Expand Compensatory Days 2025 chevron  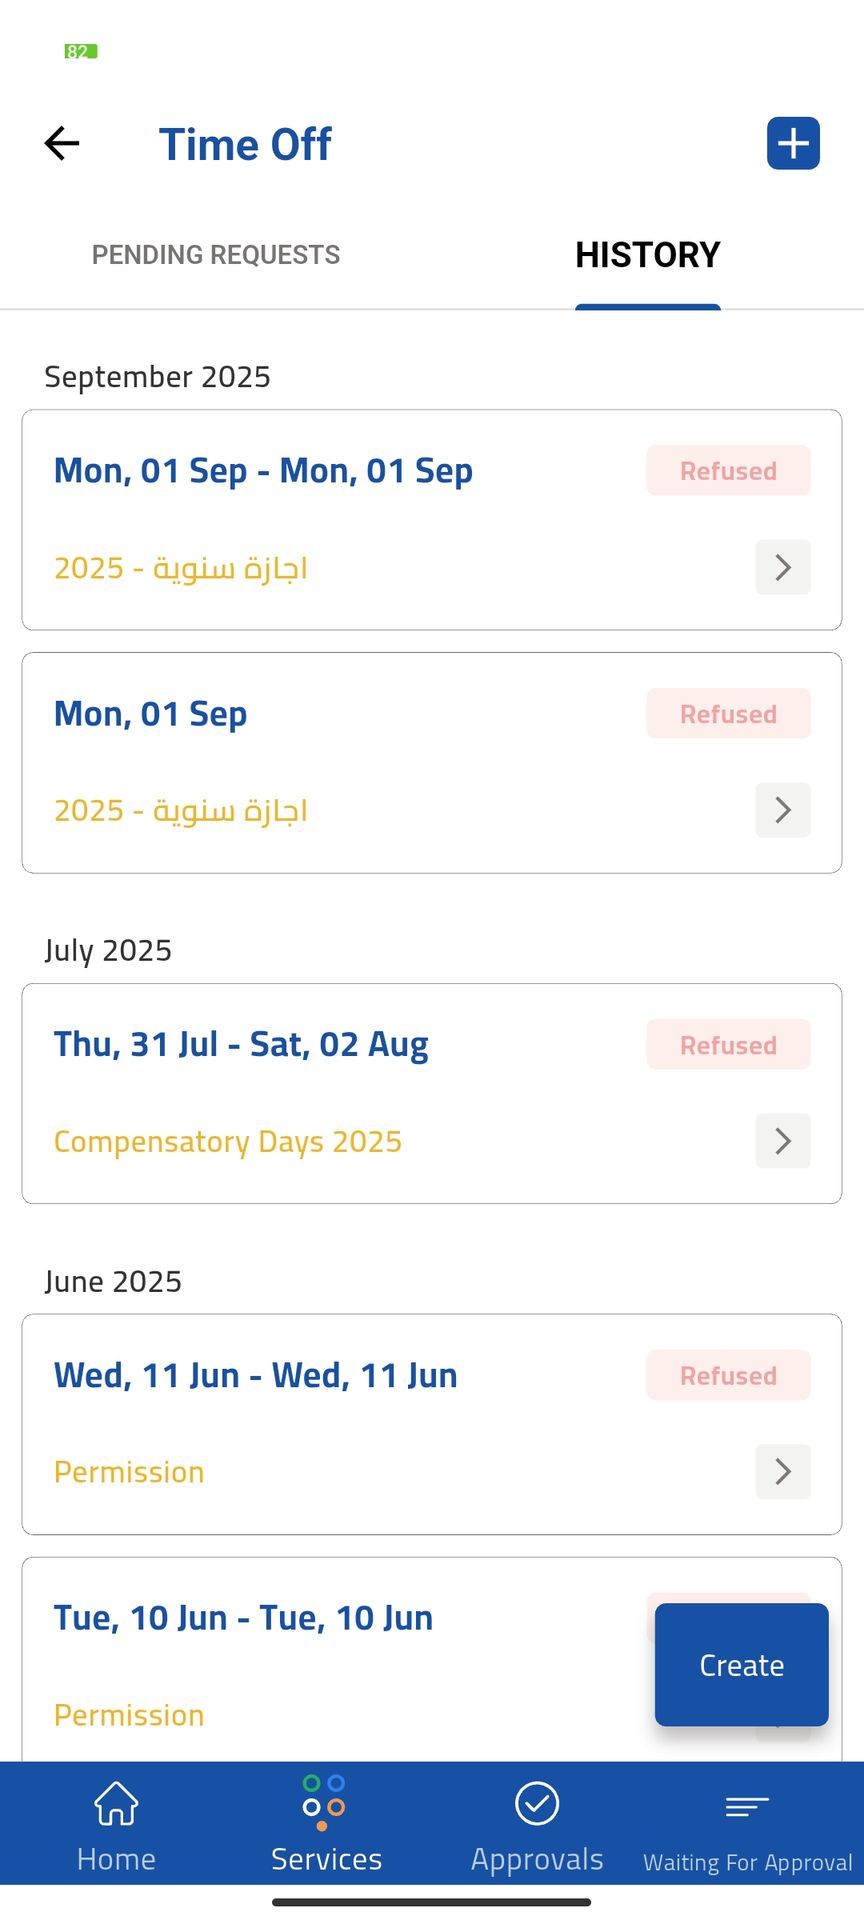[783, 1141]
